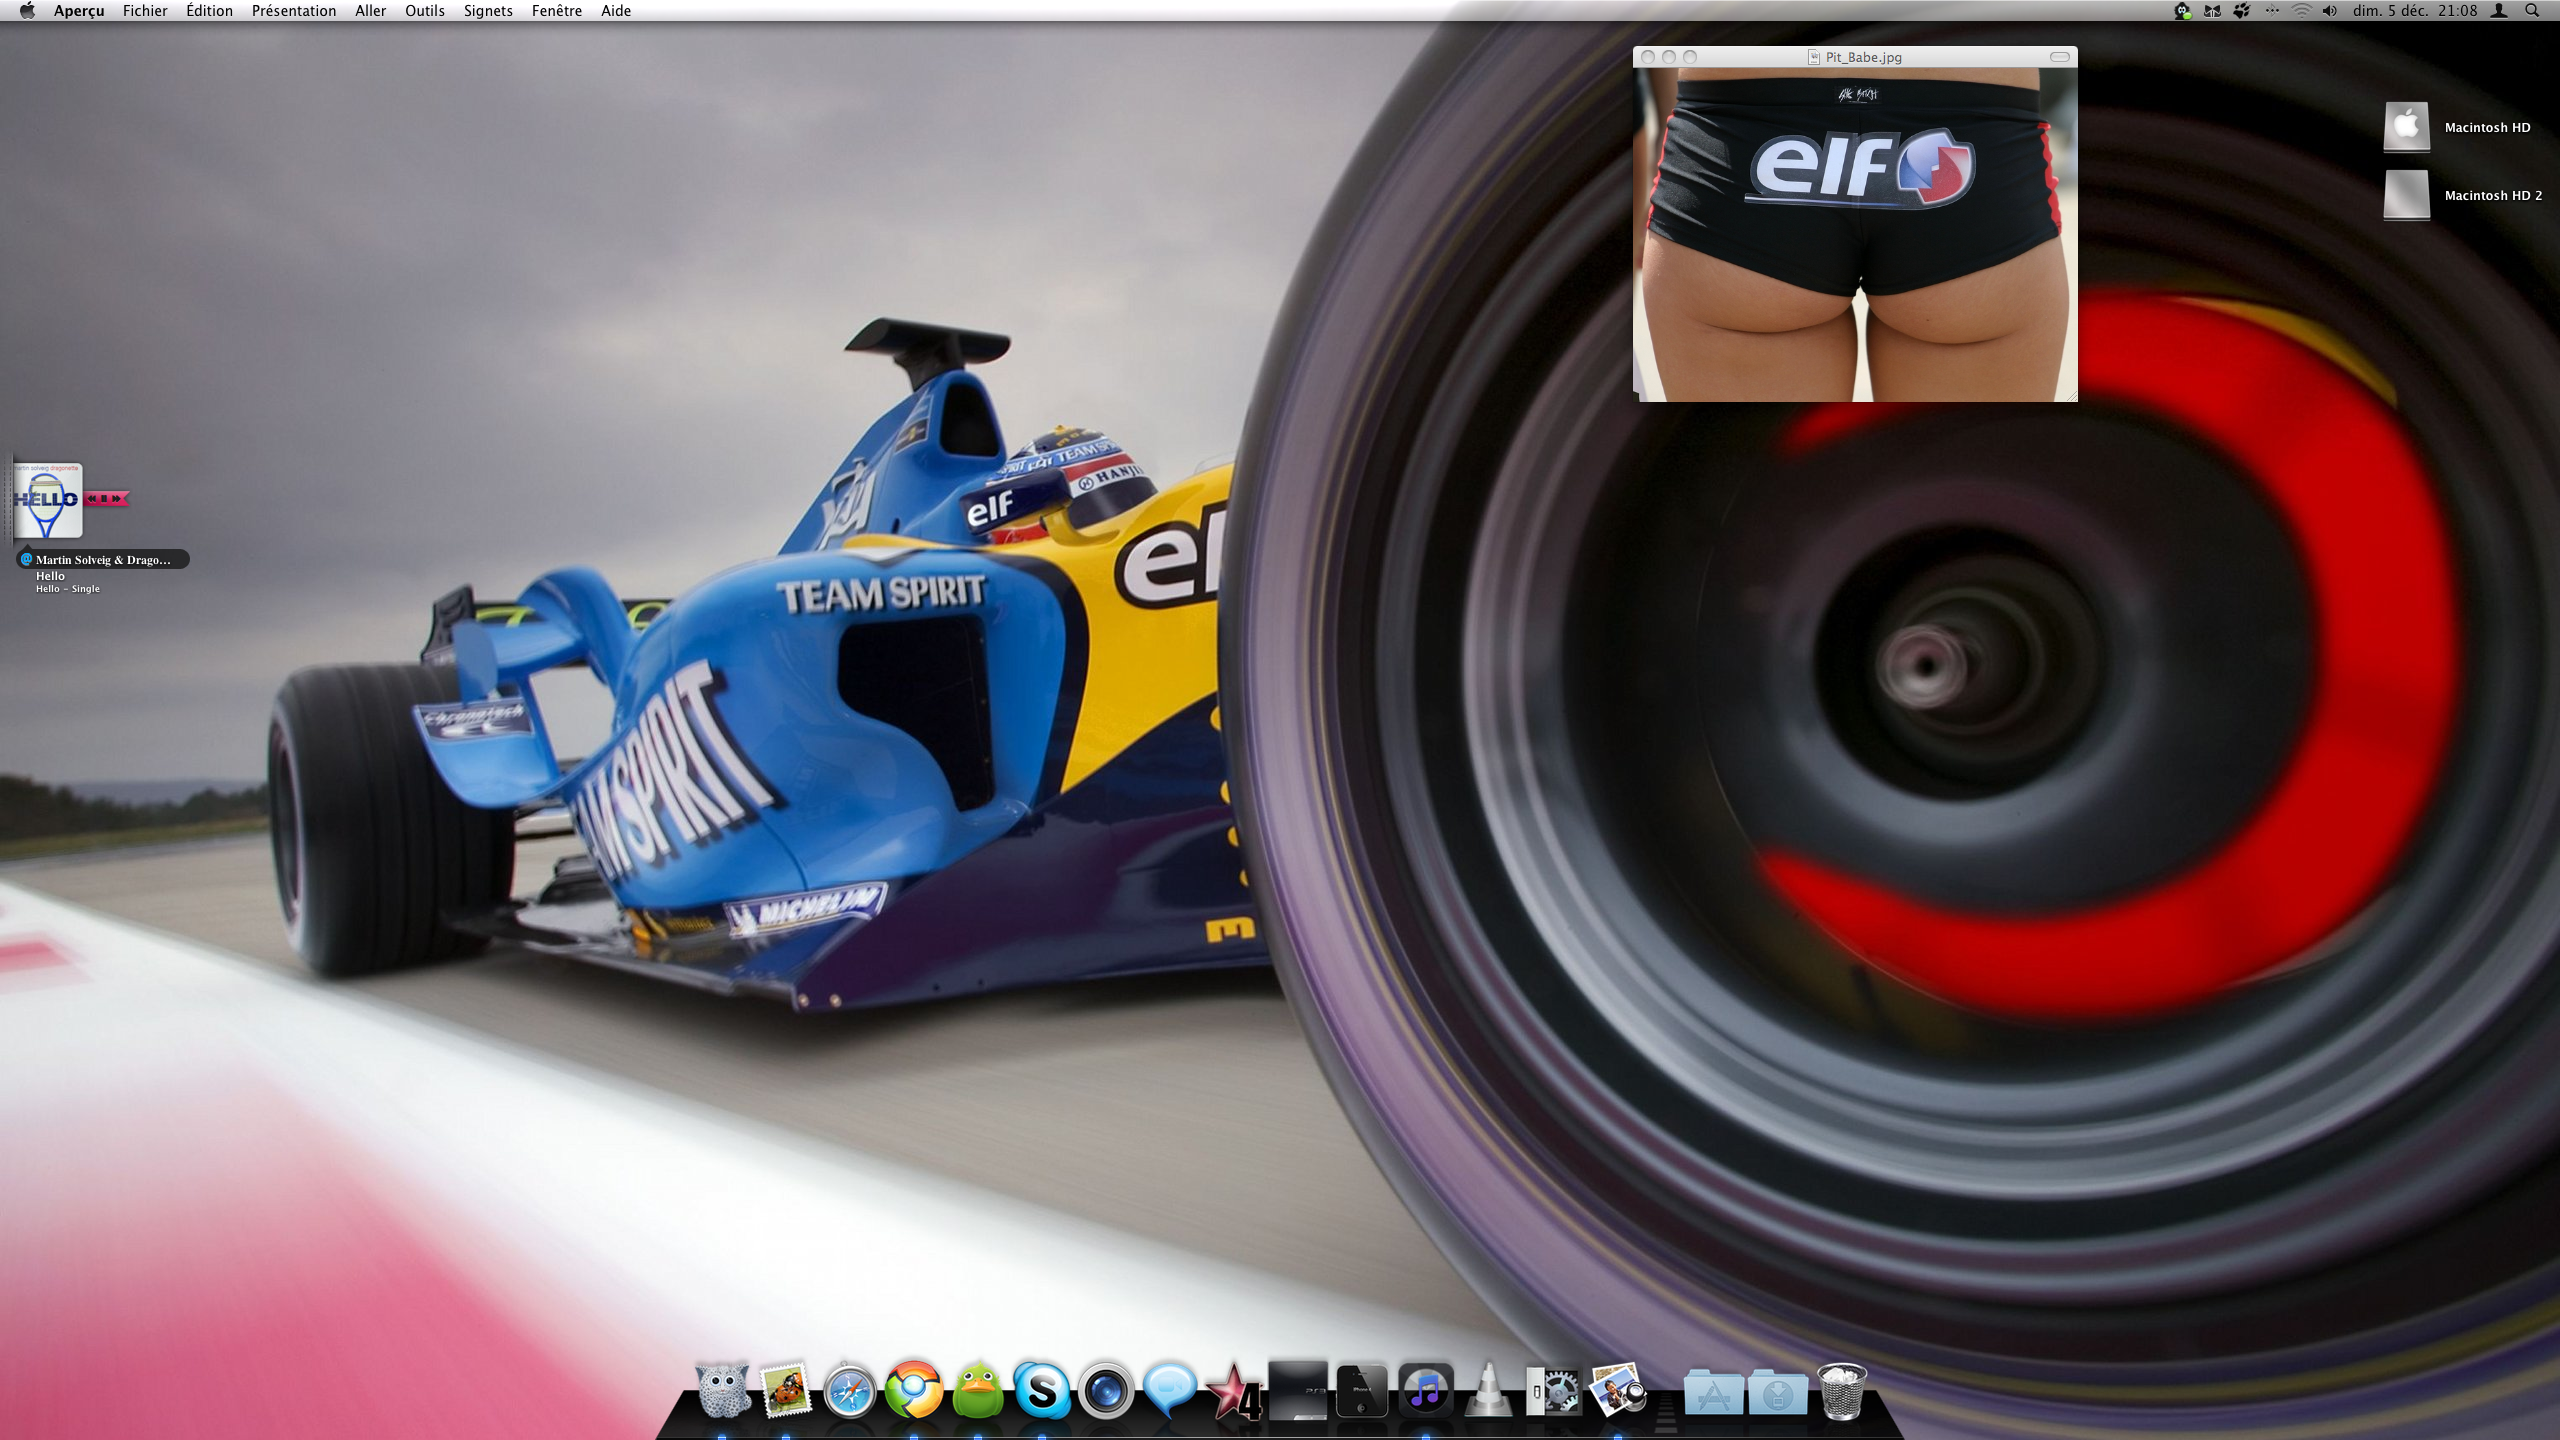Skip to previous track on music widget

(92, 498)
